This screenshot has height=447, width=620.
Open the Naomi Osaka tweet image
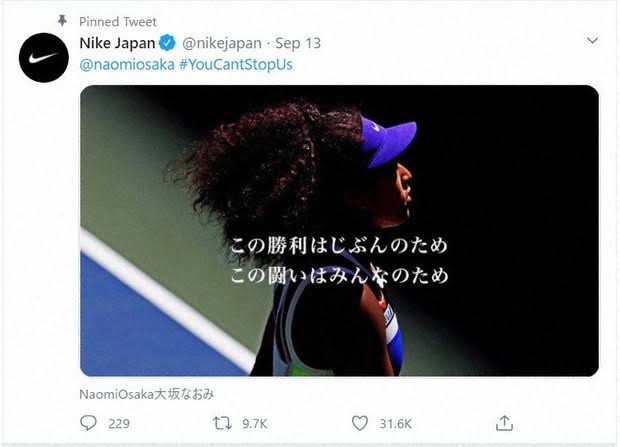[x=339, y=231]
